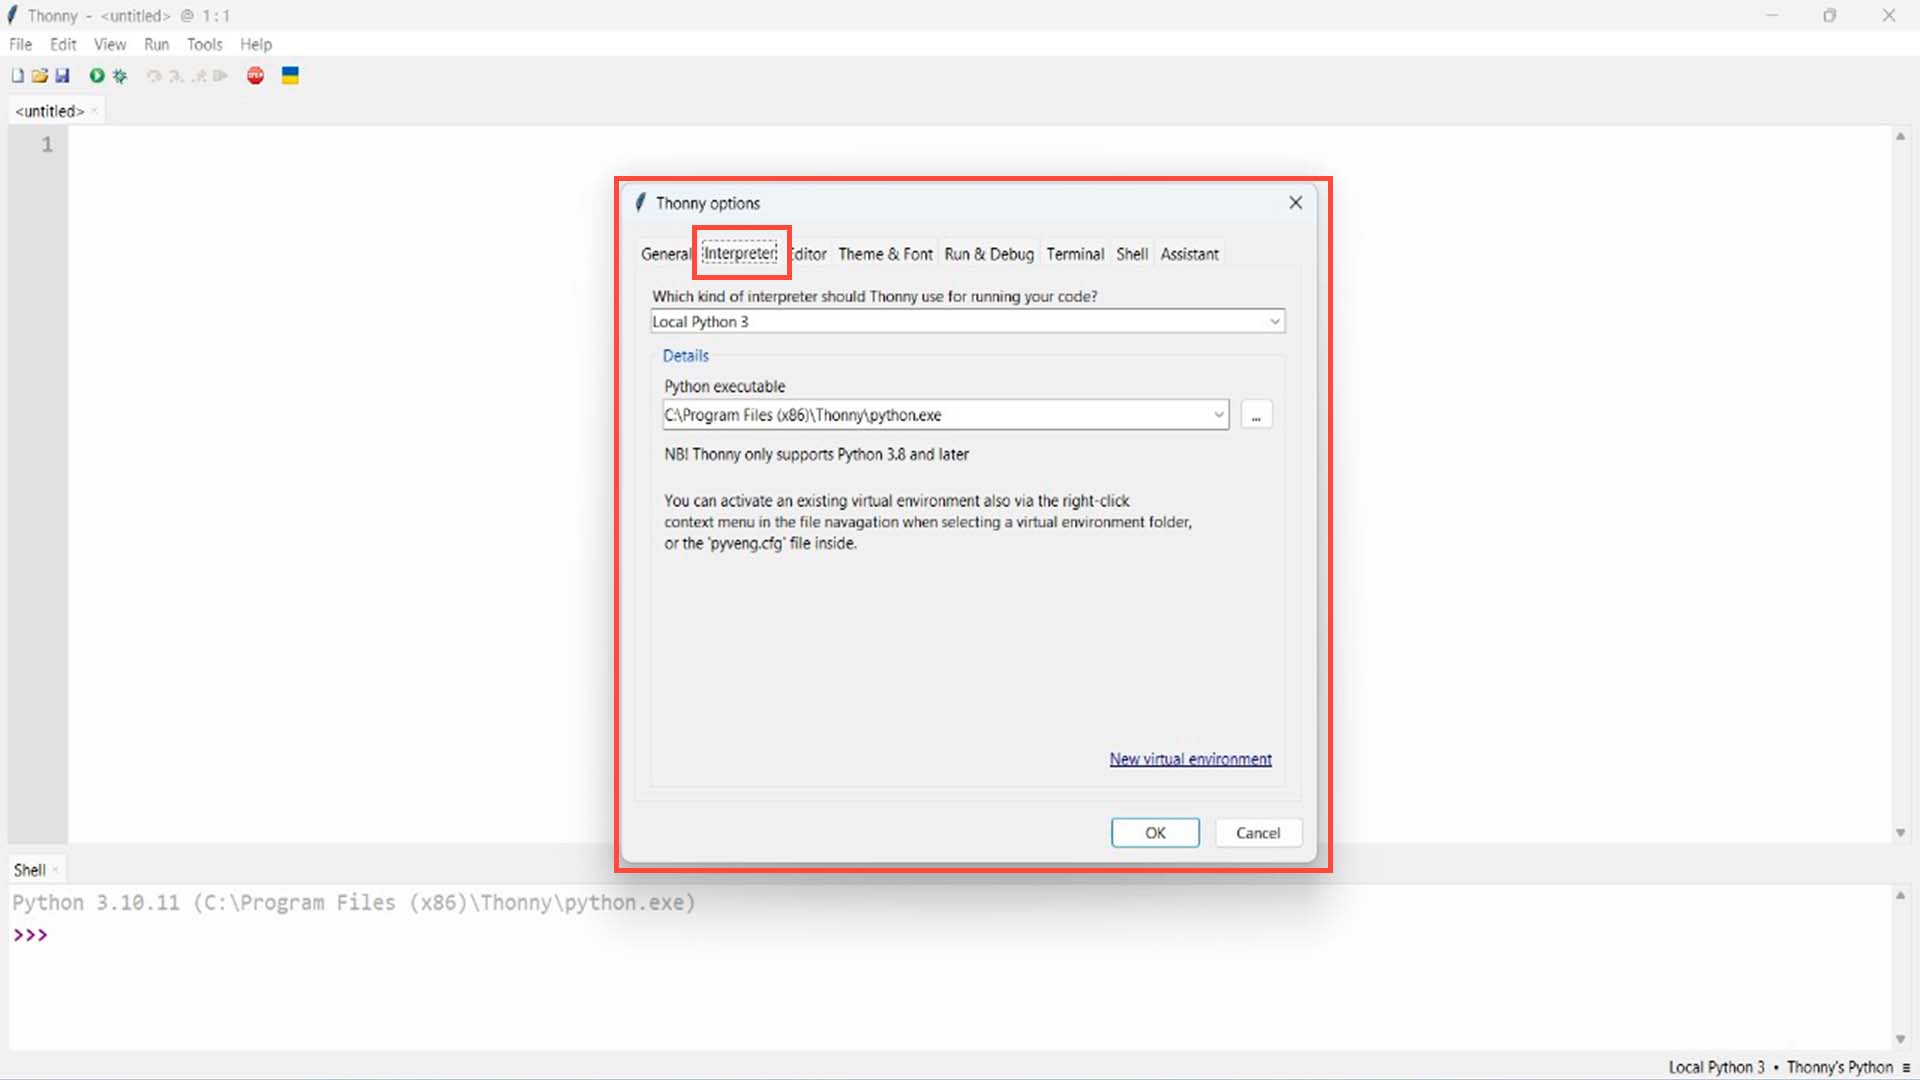This screenshot has height=1080, width=1920.
Task: Open the Tools menu
Action: click(x=204, y=44)
